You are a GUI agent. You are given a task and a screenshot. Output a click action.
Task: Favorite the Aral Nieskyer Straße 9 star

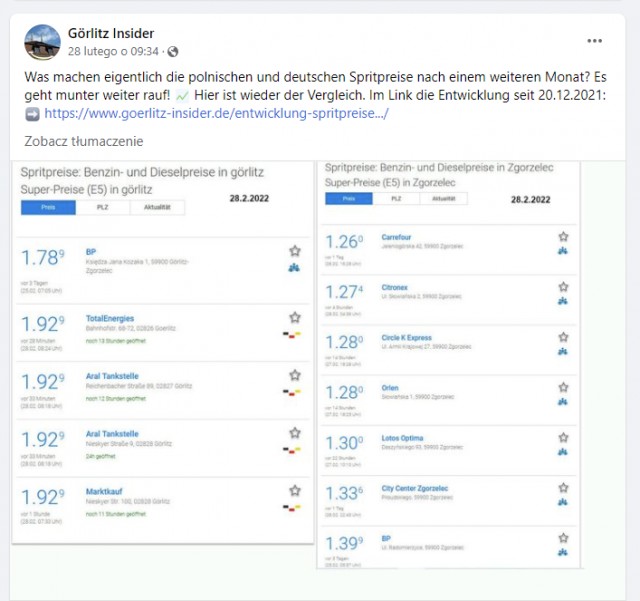295,432
